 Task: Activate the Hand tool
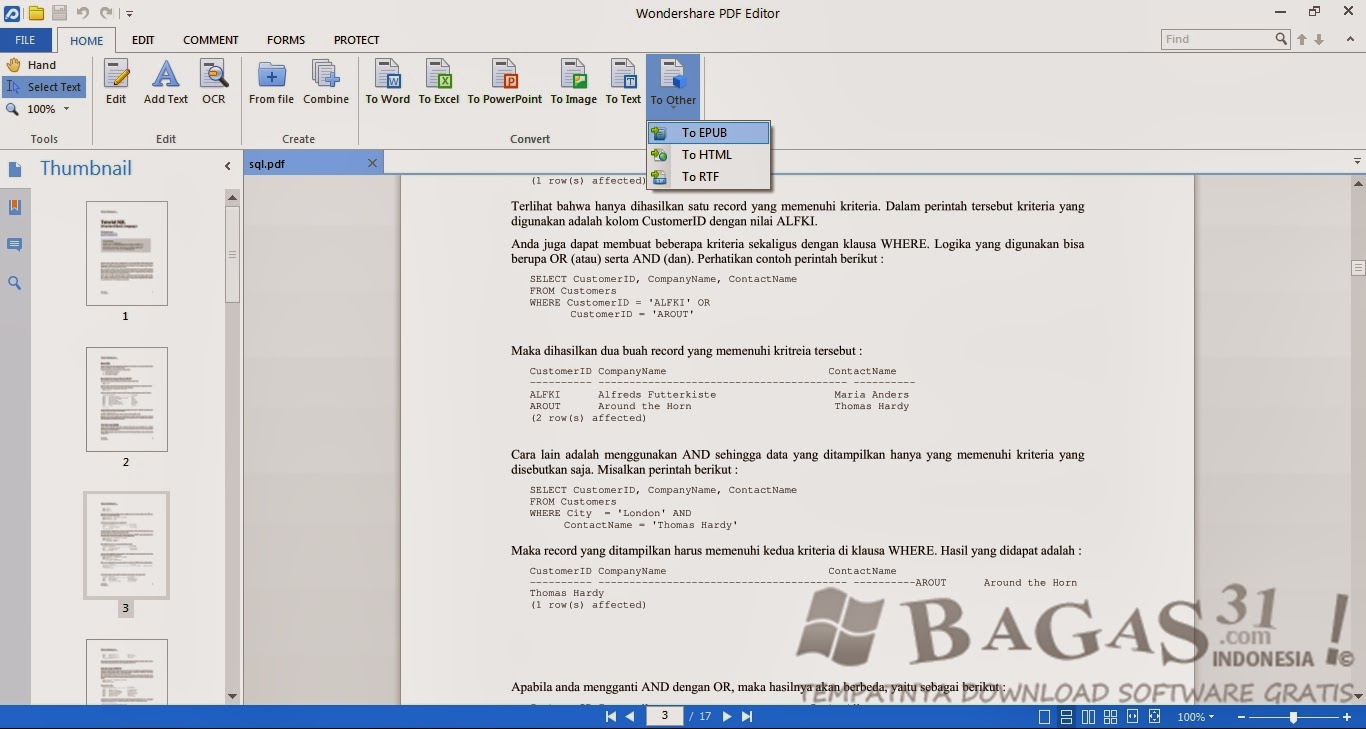coord(32,65)
